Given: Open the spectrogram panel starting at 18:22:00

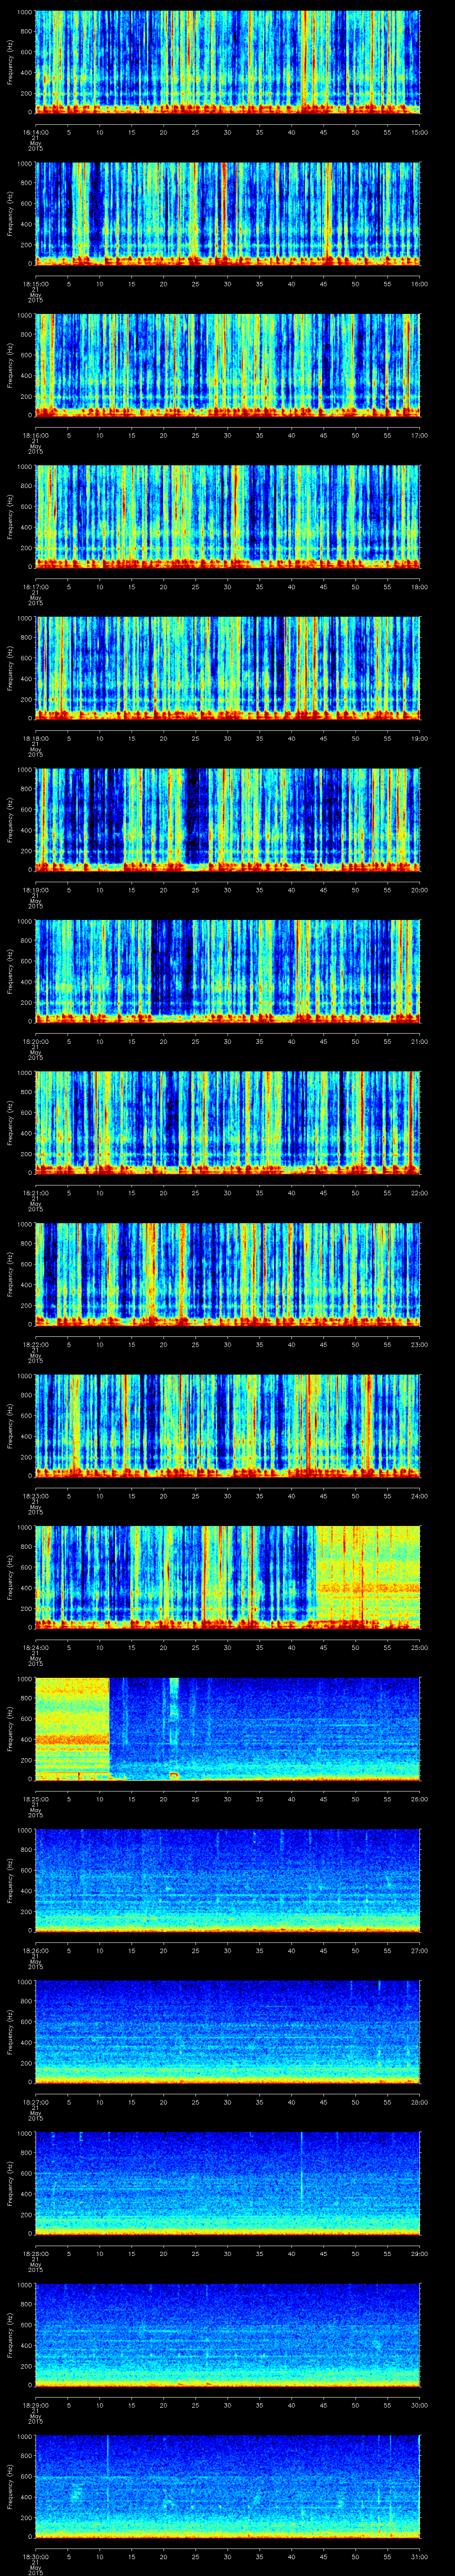Looking at the screenshot, I should point(228,1274).
